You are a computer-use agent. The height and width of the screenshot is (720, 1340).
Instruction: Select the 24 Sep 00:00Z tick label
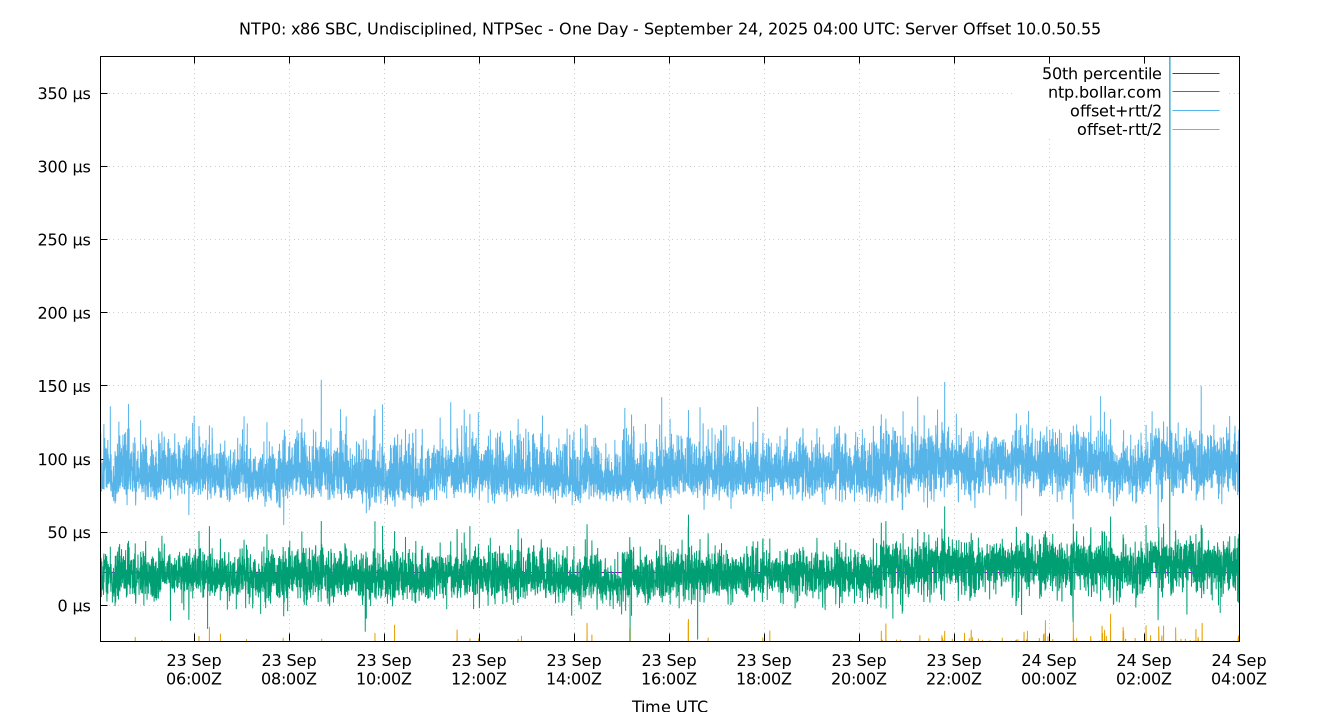tap(1050, 668)
